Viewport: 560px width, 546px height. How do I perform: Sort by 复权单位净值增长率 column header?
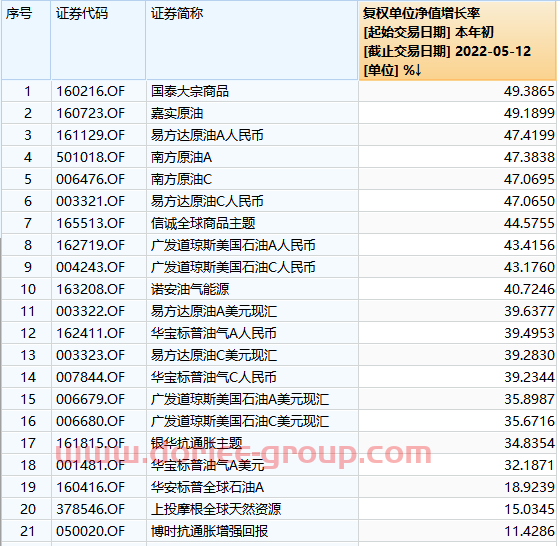[457, 40]
